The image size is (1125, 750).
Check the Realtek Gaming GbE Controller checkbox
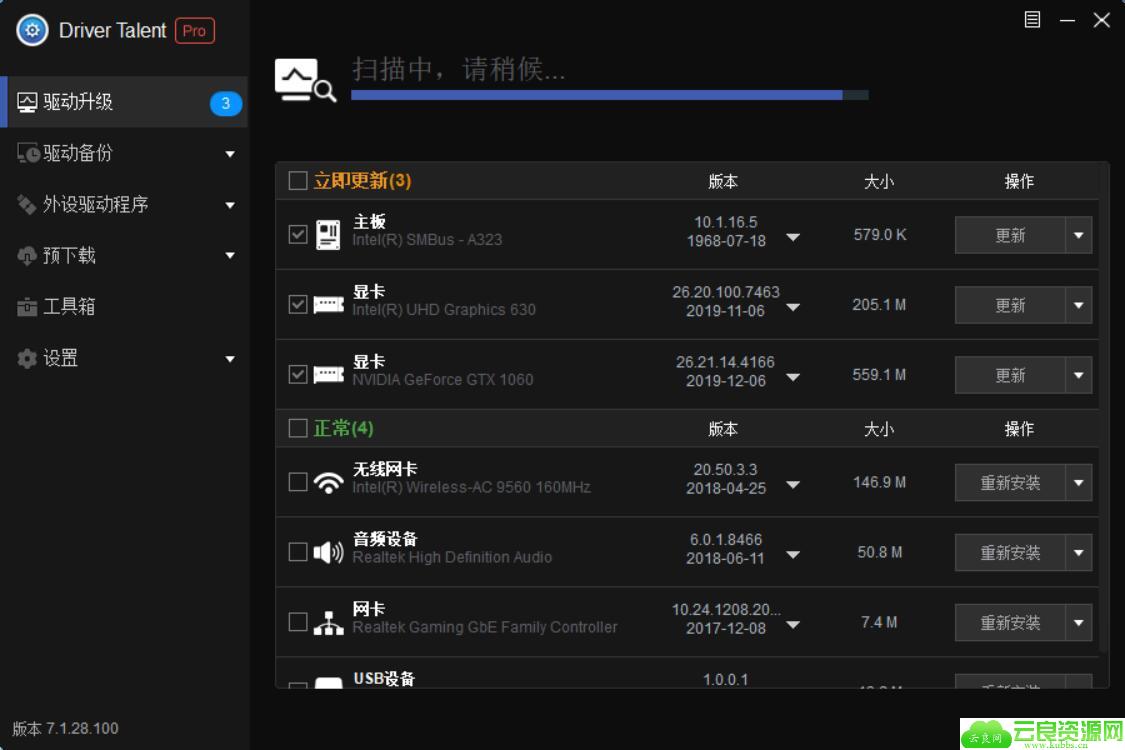point(298,622)
